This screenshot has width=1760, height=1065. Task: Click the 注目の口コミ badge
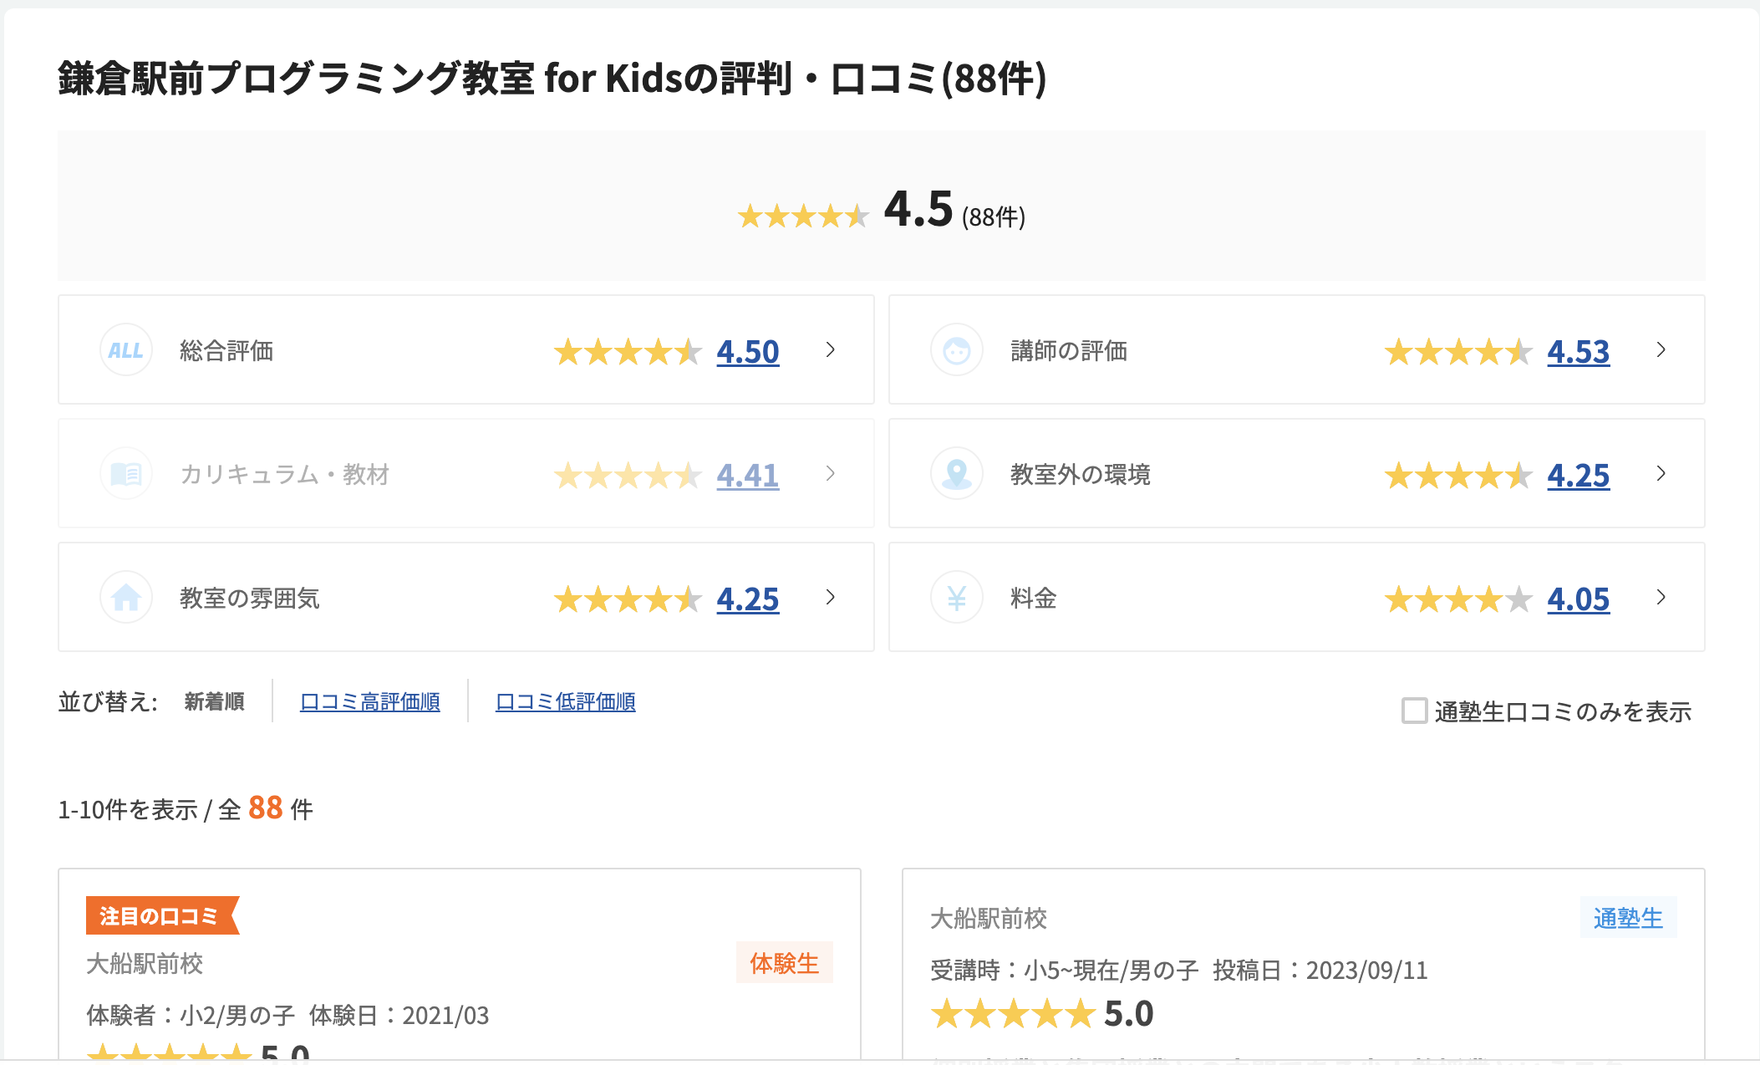pos(160,916)
